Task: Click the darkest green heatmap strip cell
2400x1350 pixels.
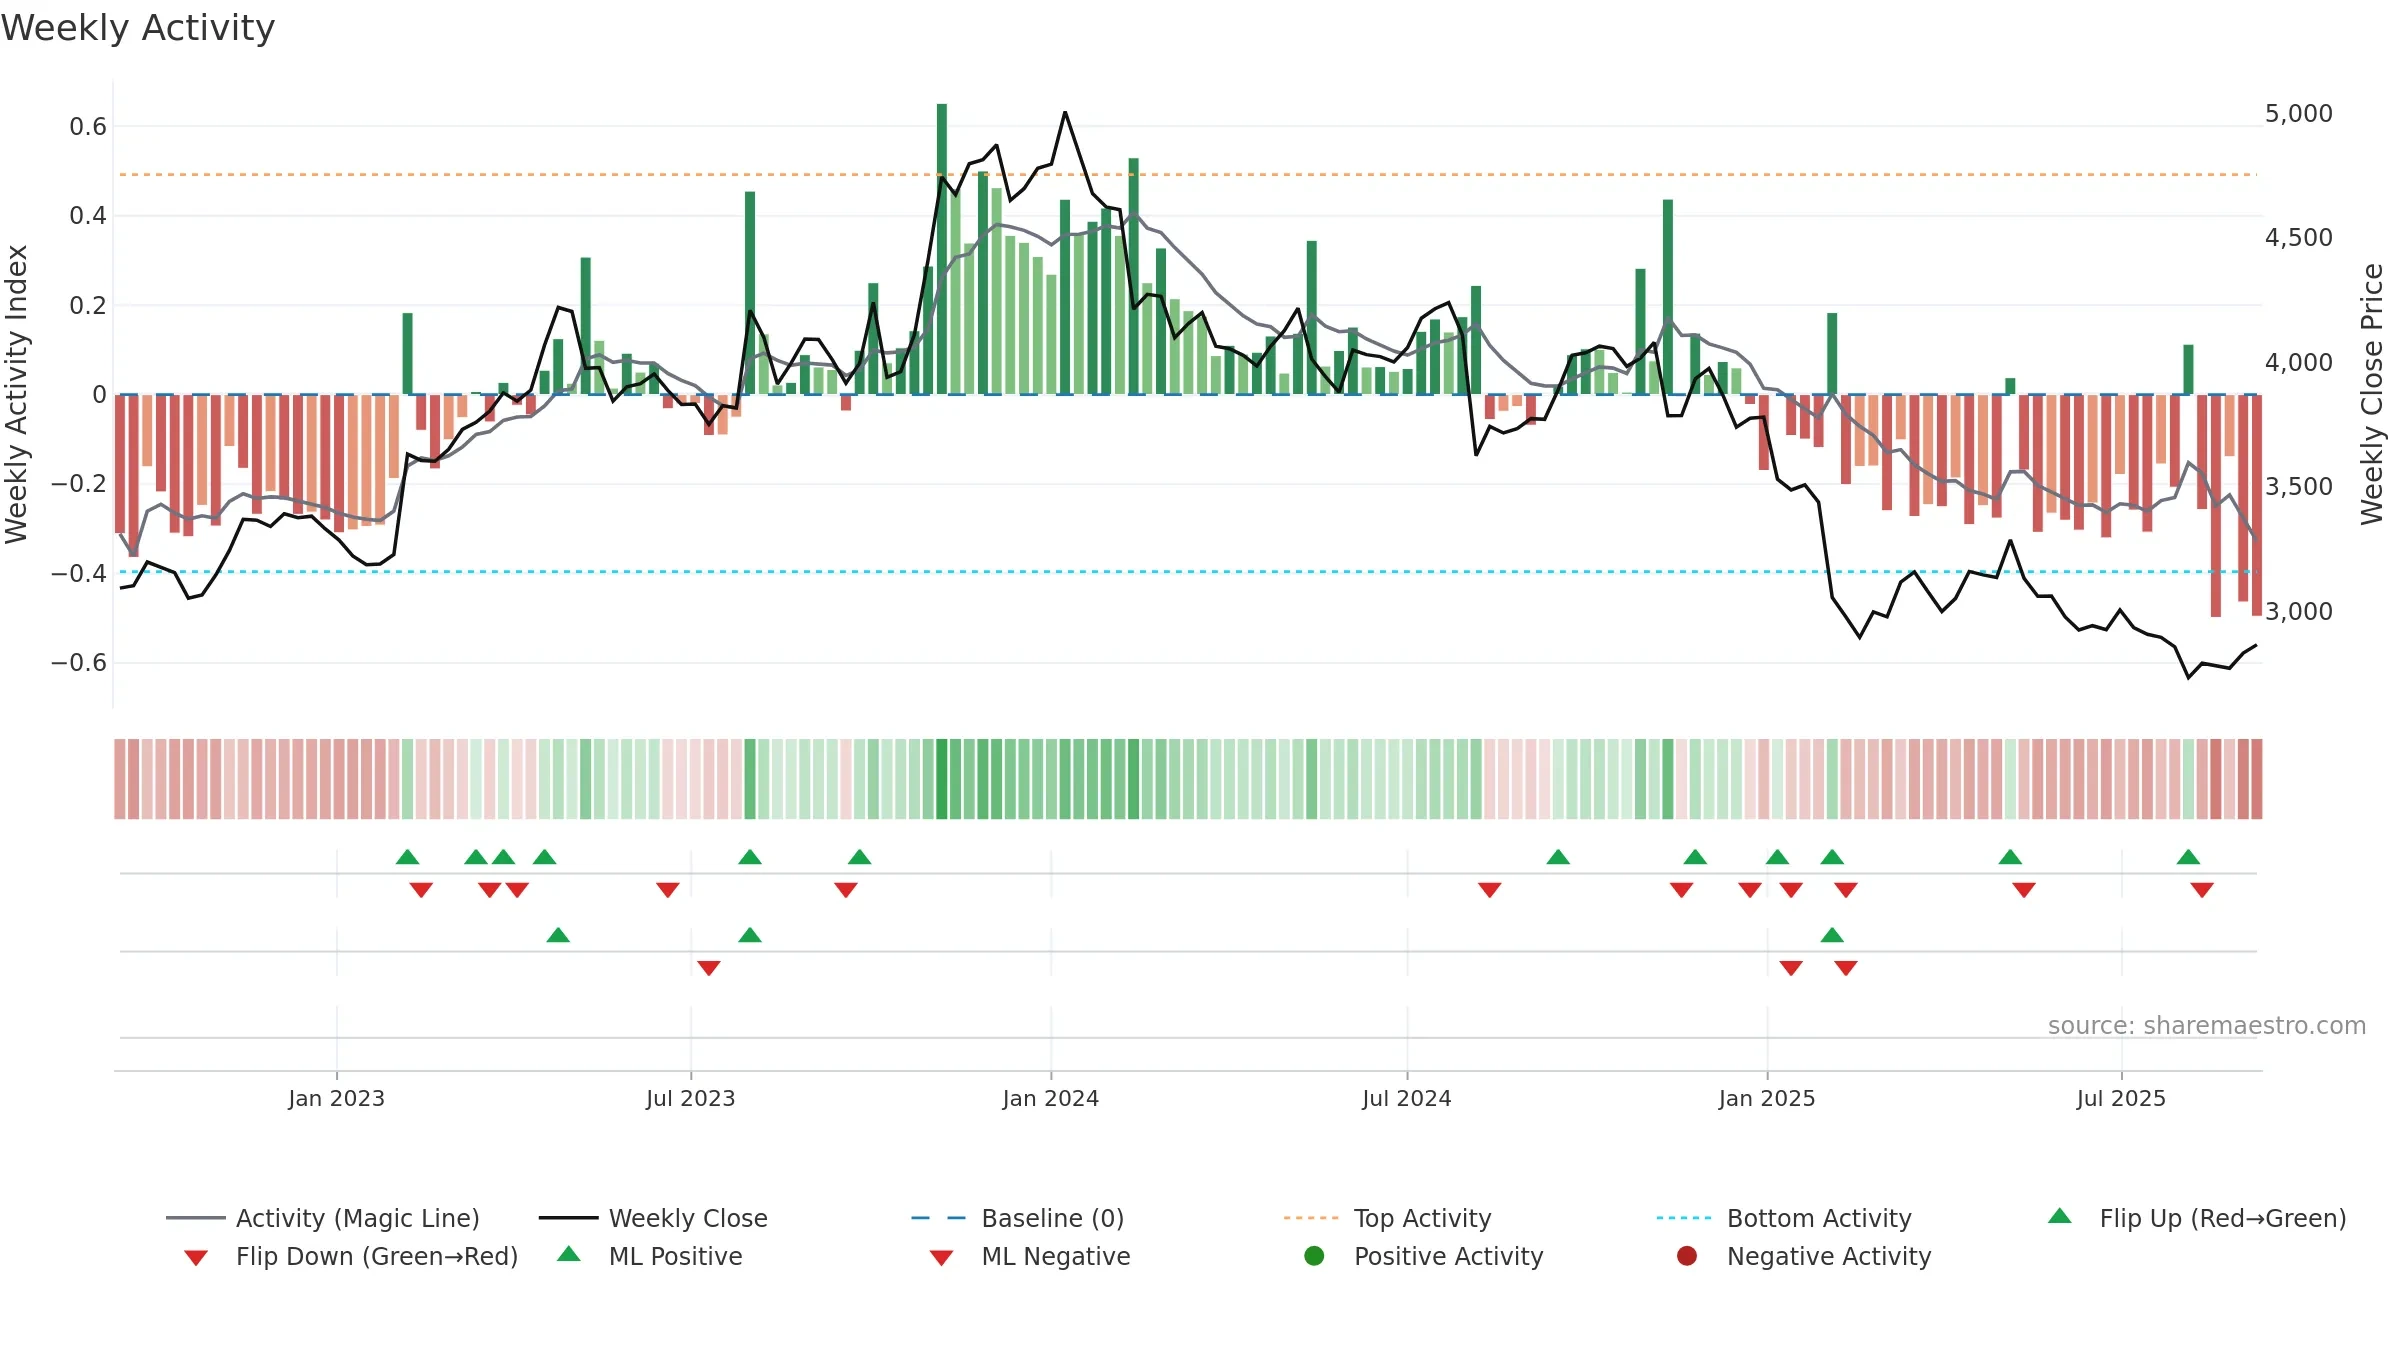Action: pos(942,779)
